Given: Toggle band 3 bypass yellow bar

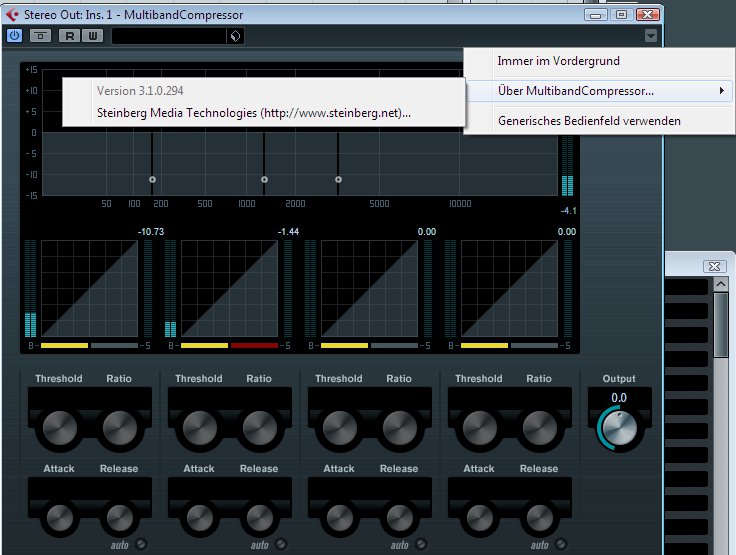Looking at the screenshot, I should coord(344,346).
